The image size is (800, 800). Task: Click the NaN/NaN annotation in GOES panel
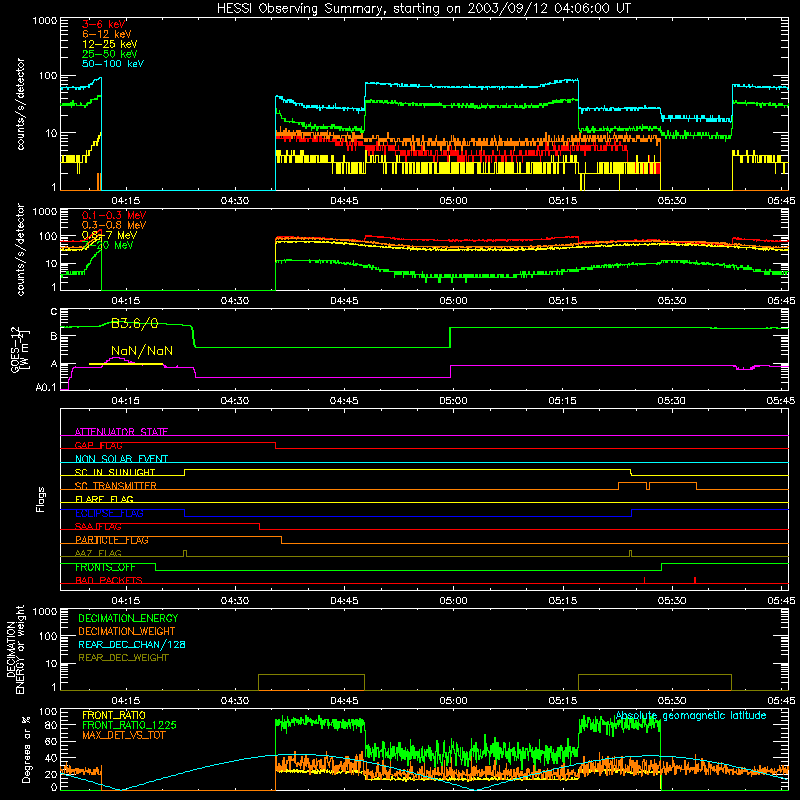142,351
